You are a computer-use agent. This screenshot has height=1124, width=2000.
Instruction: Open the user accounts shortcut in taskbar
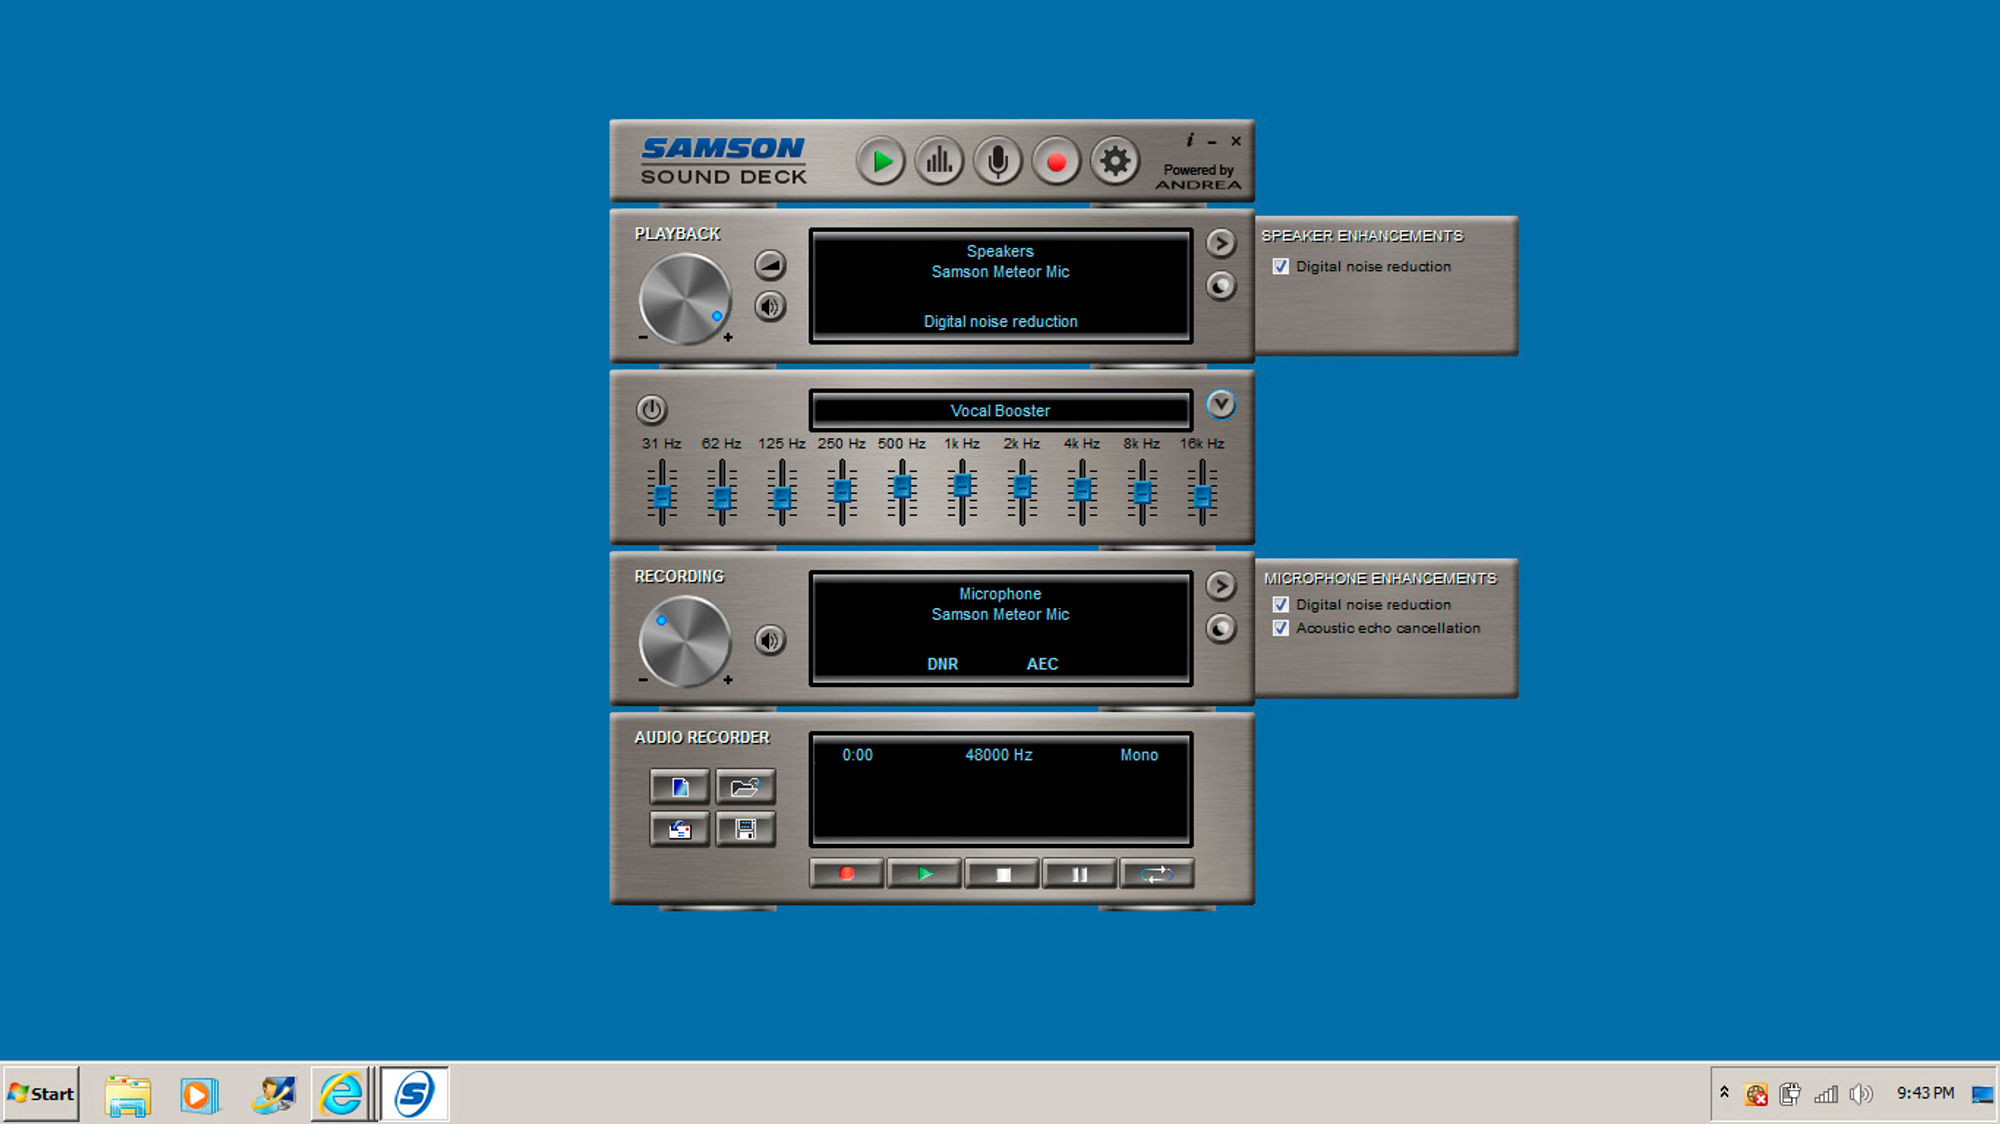[x=273, y=1094]
